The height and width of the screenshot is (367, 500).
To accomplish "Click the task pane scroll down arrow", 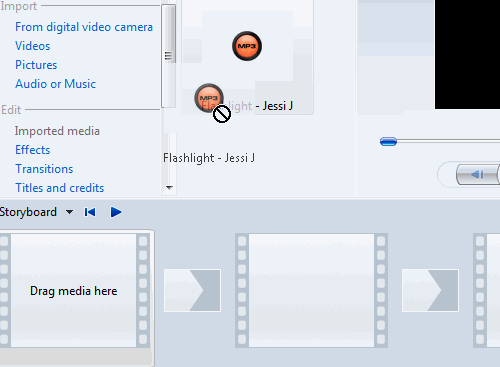I will (x=169, y=188).
